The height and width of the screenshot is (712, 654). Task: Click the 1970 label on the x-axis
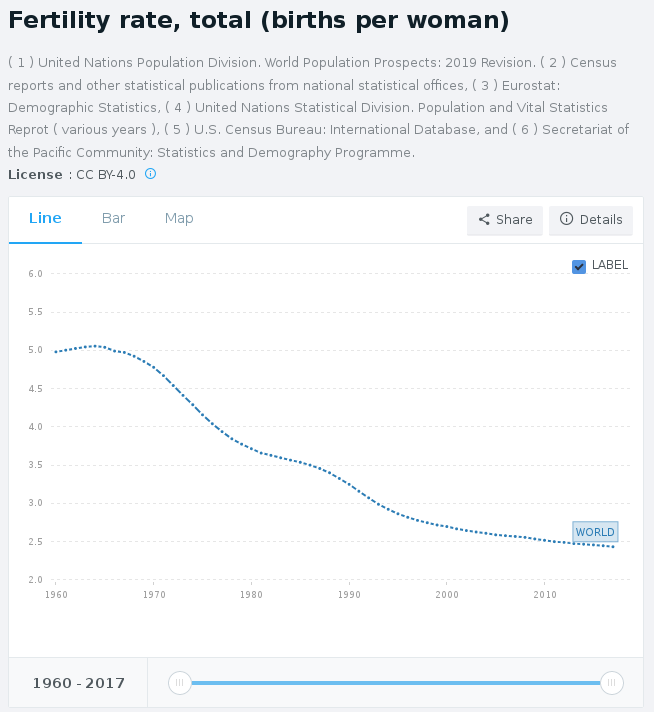coord(153,595)
